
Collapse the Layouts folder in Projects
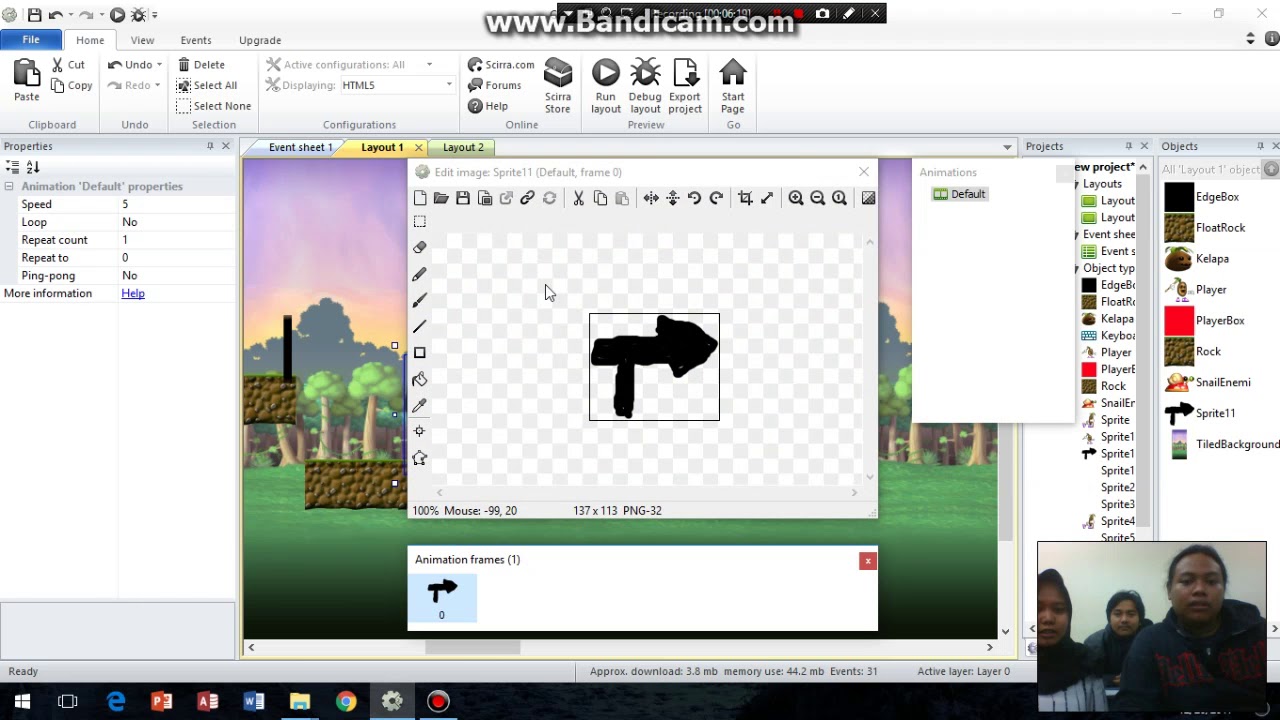[x=1077, y=184]
